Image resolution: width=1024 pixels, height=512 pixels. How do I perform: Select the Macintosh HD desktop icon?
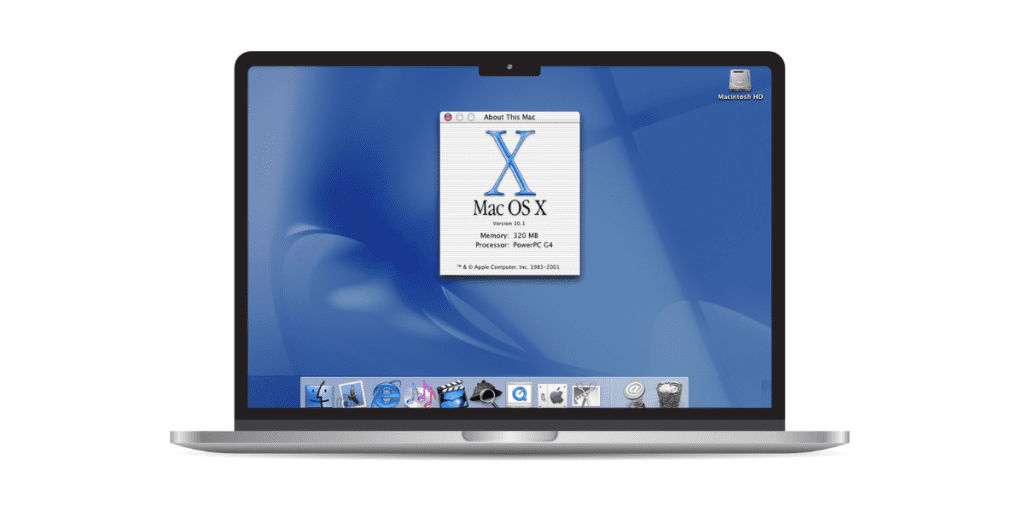740,85
